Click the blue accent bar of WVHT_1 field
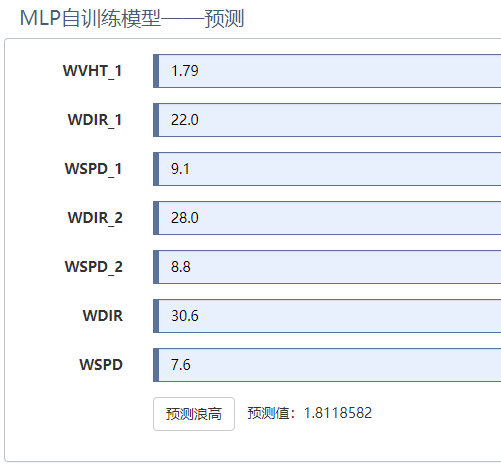 (x=156, y=71)
